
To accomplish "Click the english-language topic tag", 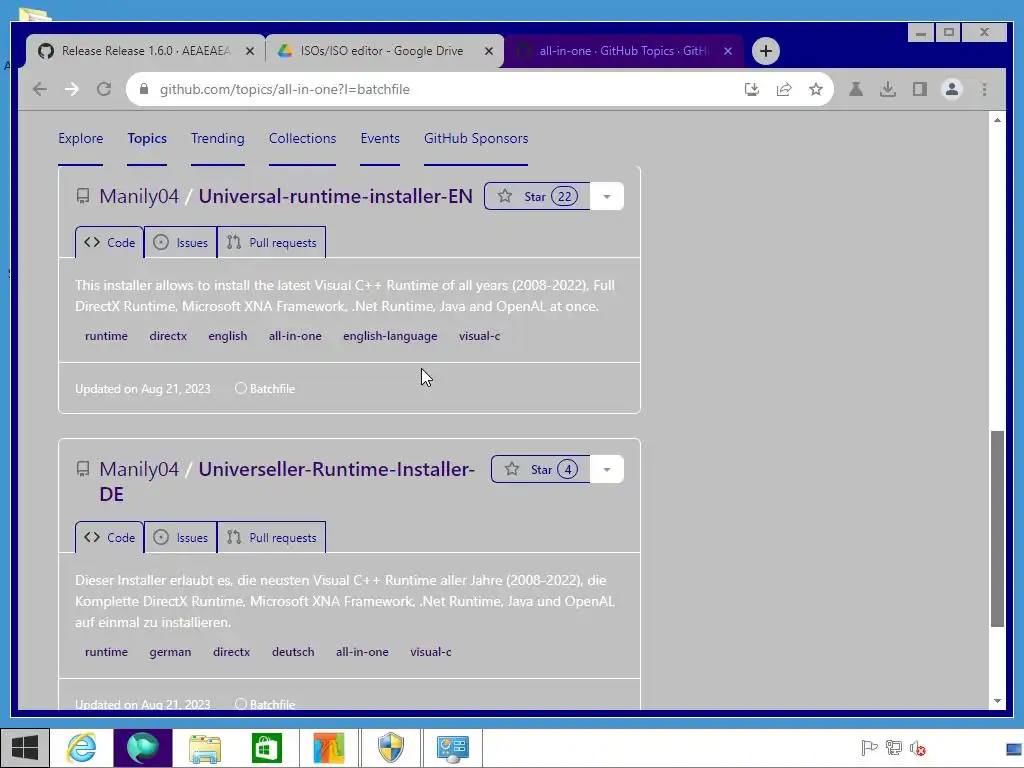I will [391, 336].
